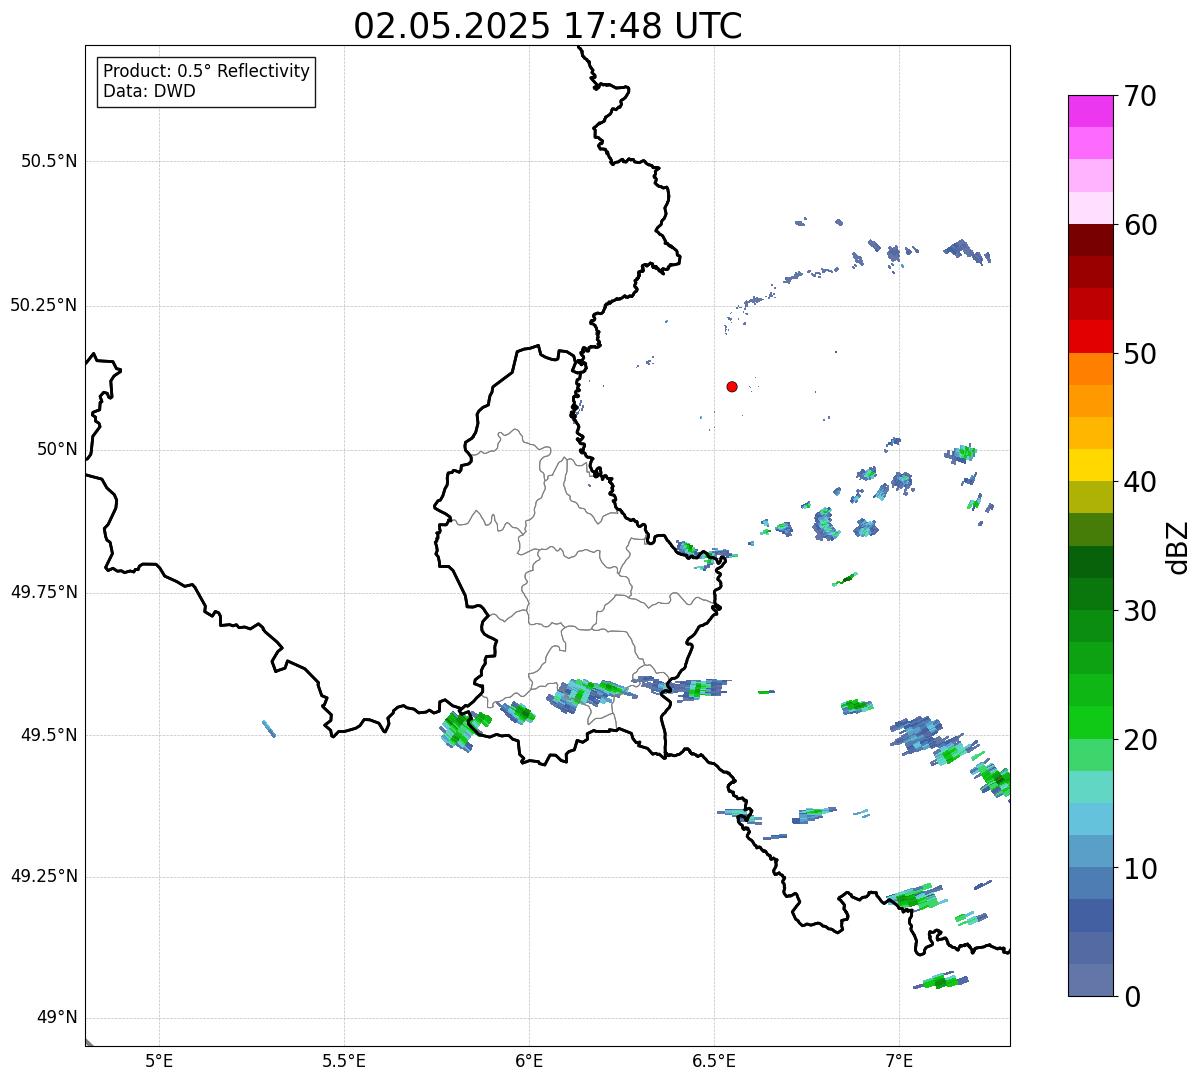Click the dBZ colorbar axis label
Image resolution: width=1202 pixels, height=1081 pixels.
1178,546
